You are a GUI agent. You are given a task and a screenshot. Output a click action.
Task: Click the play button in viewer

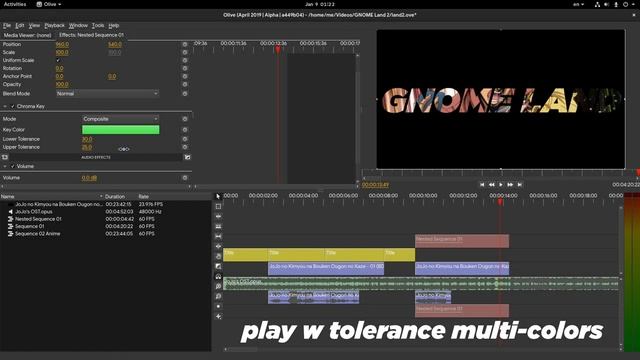[501, 185]
